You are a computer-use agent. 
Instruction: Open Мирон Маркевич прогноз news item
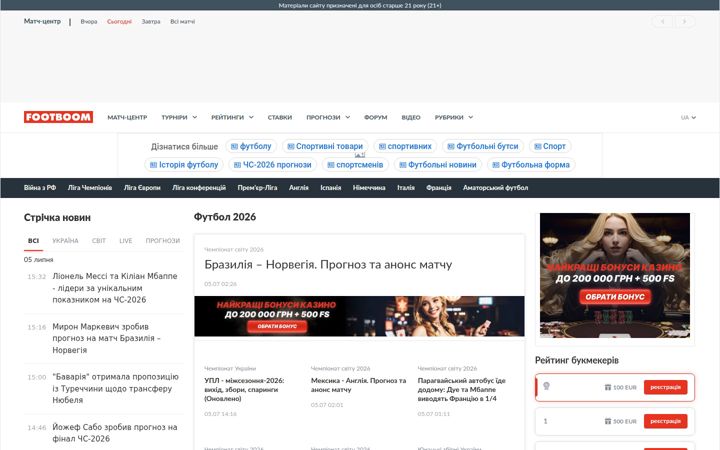coord(107,338)
